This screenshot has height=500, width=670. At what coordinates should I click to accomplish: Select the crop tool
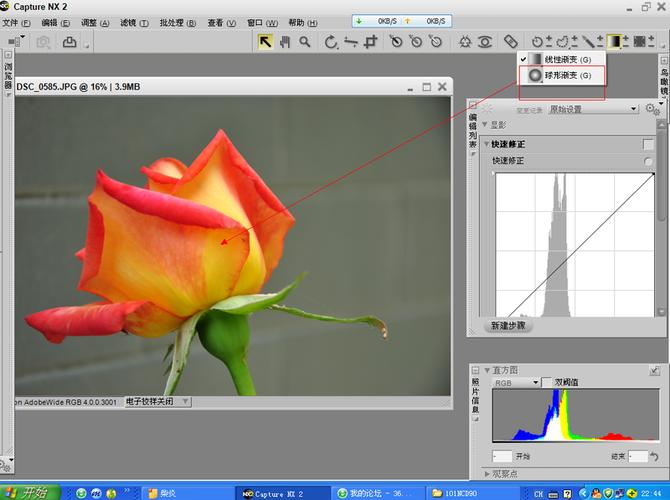click(371, 41)
